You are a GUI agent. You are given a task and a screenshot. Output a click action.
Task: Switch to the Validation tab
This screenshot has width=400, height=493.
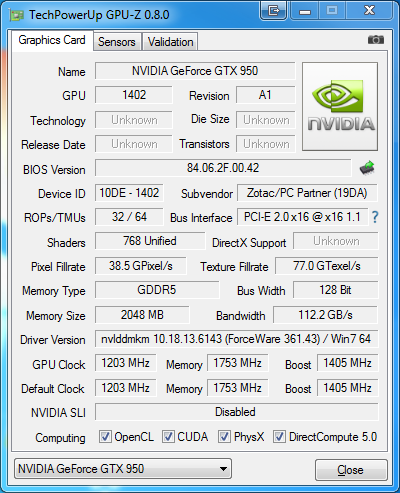[x=170, y=42]
